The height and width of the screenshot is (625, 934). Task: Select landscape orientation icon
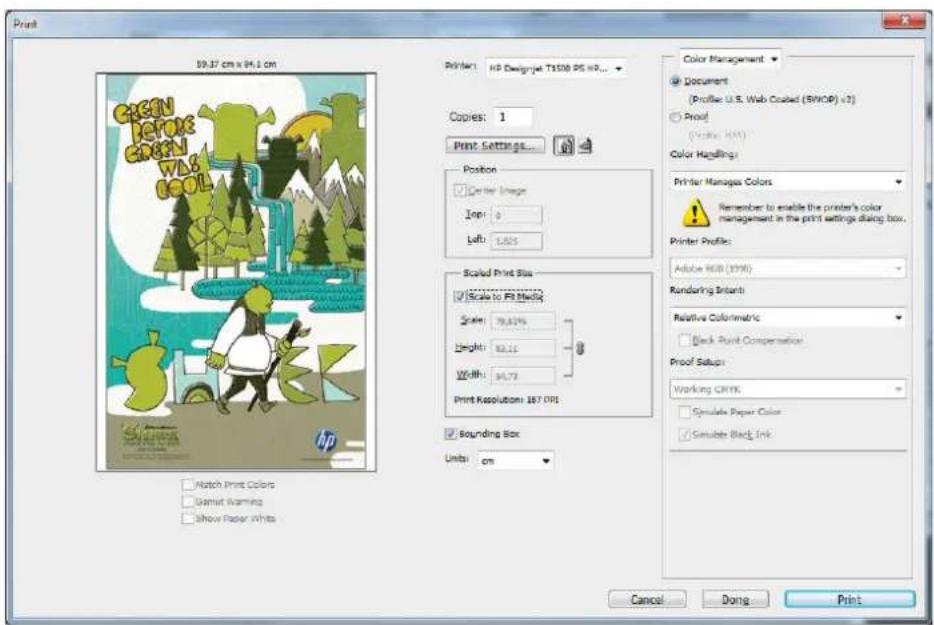[x=586, y=145]
